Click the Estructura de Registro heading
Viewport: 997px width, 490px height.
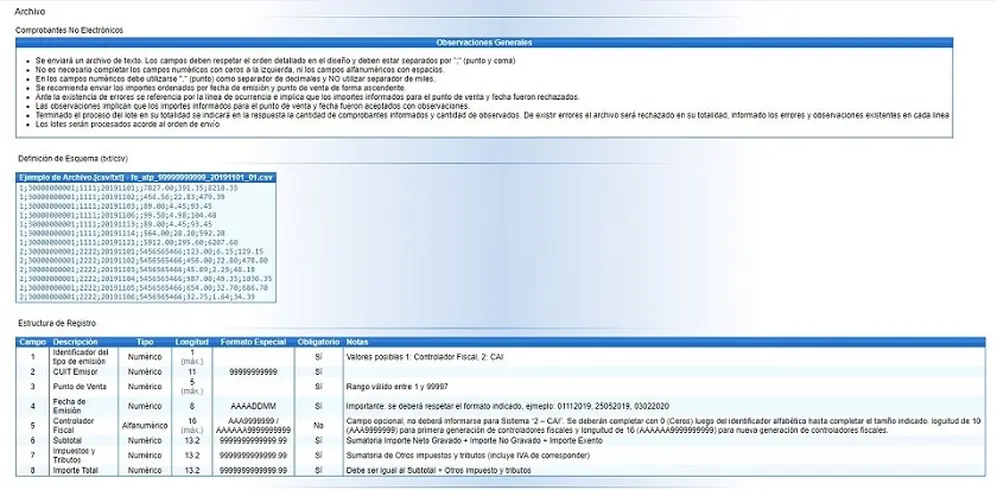click(x=57, y=323)
